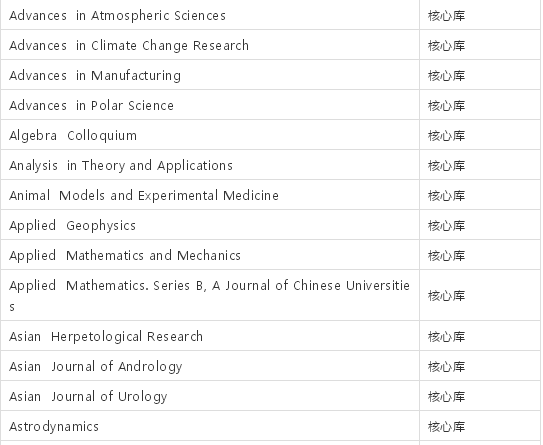This screenshot has height=445, width=543.
Task: Select the Advances in Atmospheric Sciences entry
Action: (117, 16)
